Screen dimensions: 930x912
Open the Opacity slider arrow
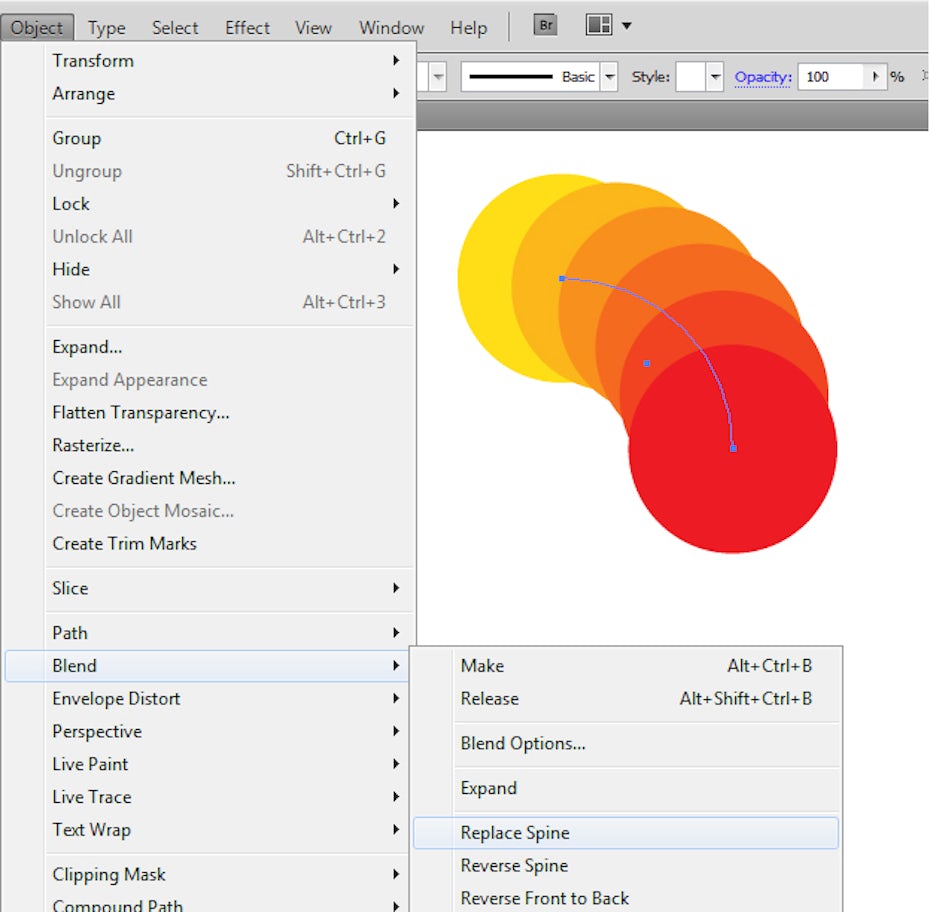[x=876, y=77]
